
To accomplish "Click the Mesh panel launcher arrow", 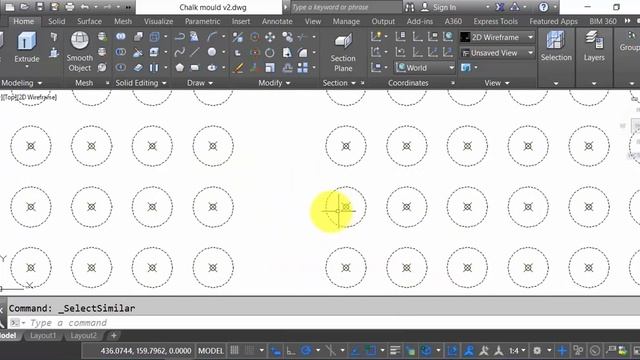I will (107, 83).
